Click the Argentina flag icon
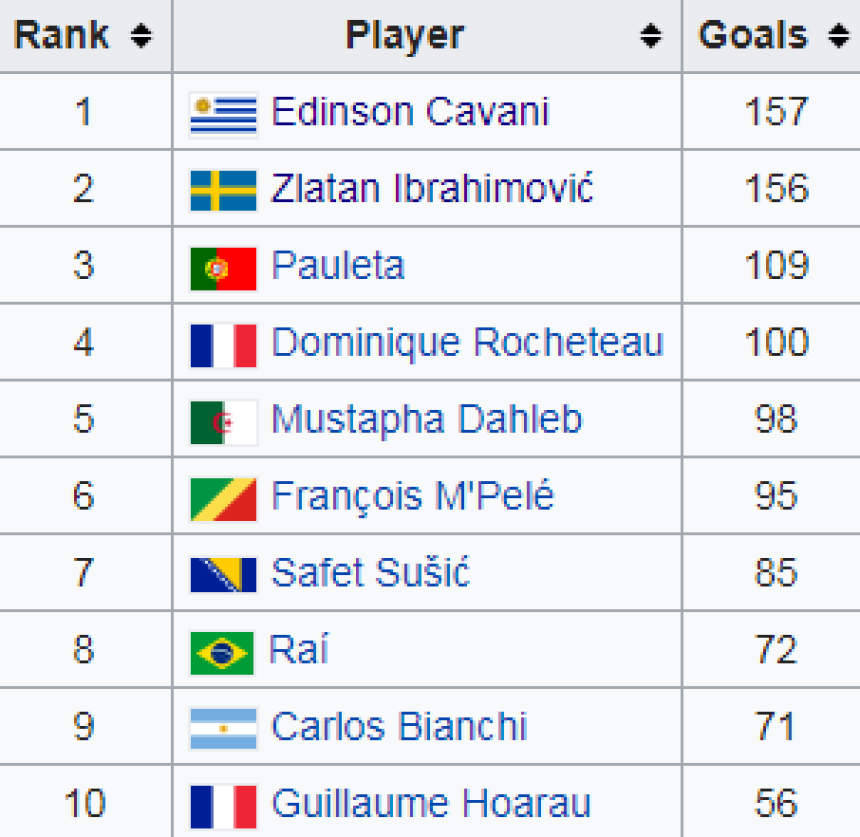860x837 pixels. (223, 728)
